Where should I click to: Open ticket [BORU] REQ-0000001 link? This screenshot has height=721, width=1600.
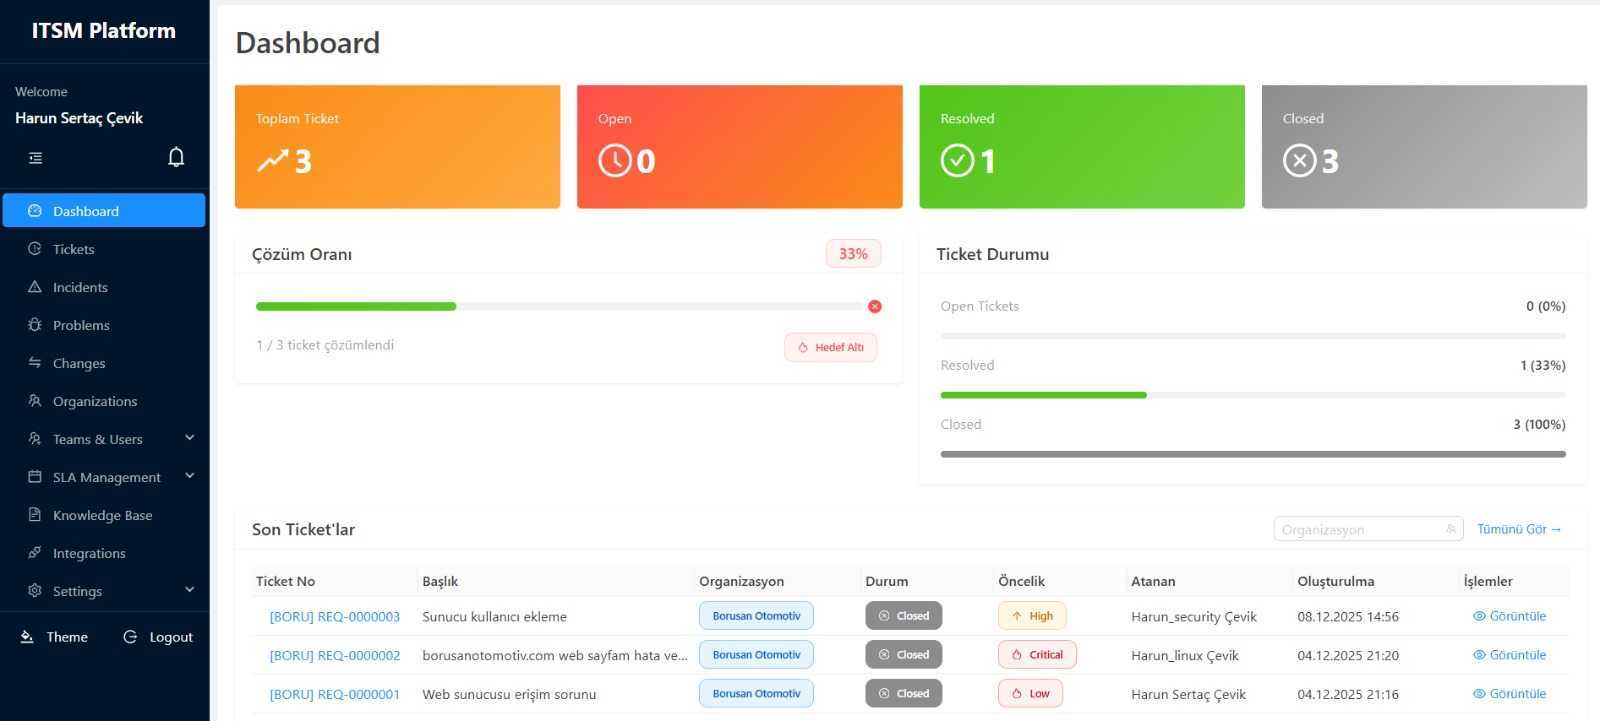335,694
